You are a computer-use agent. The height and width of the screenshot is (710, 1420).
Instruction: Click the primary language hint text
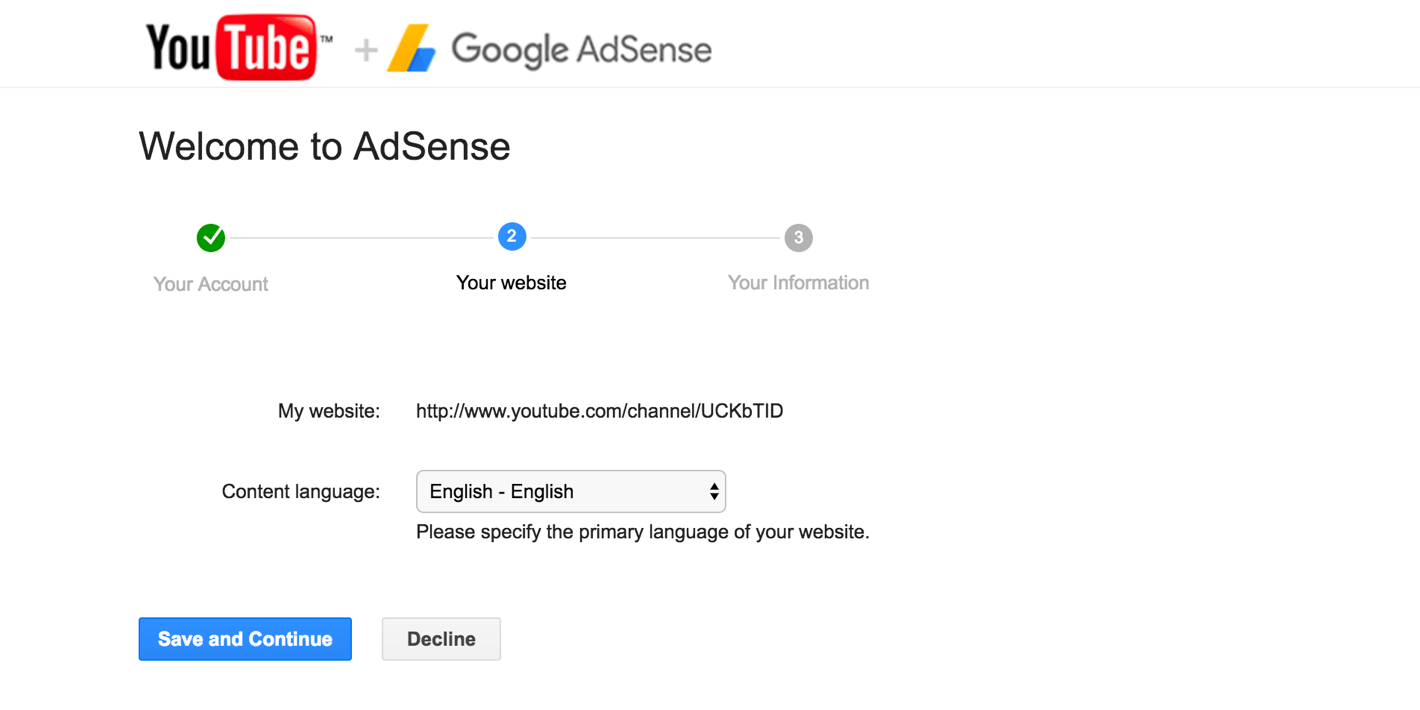(642, 532)
